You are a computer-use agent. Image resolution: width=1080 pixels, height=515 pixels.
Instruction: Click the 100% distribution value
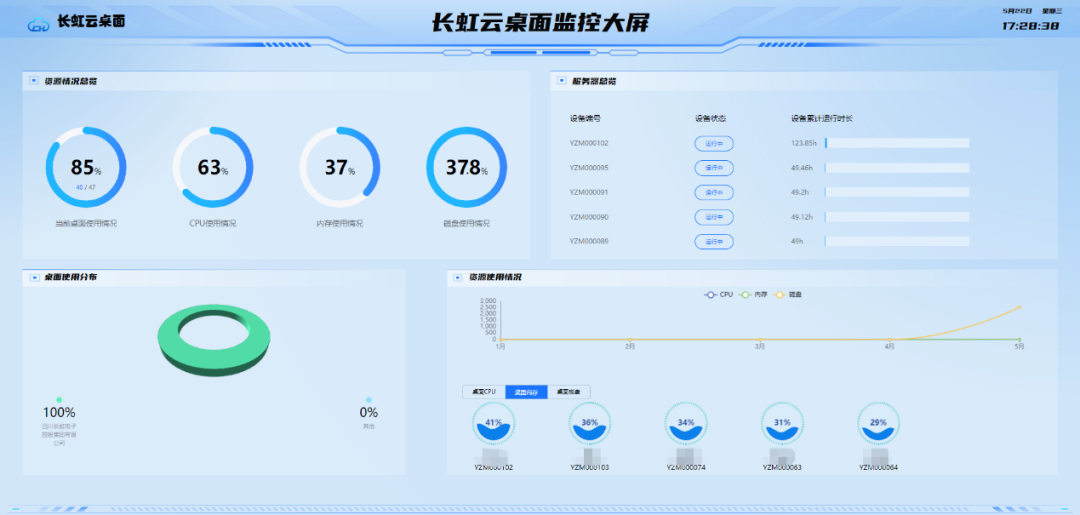(x=59, y=413)
